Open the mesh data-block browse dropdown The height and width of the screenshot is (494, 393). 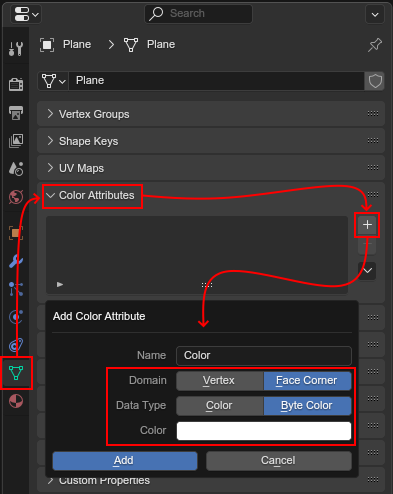(53, 81)
